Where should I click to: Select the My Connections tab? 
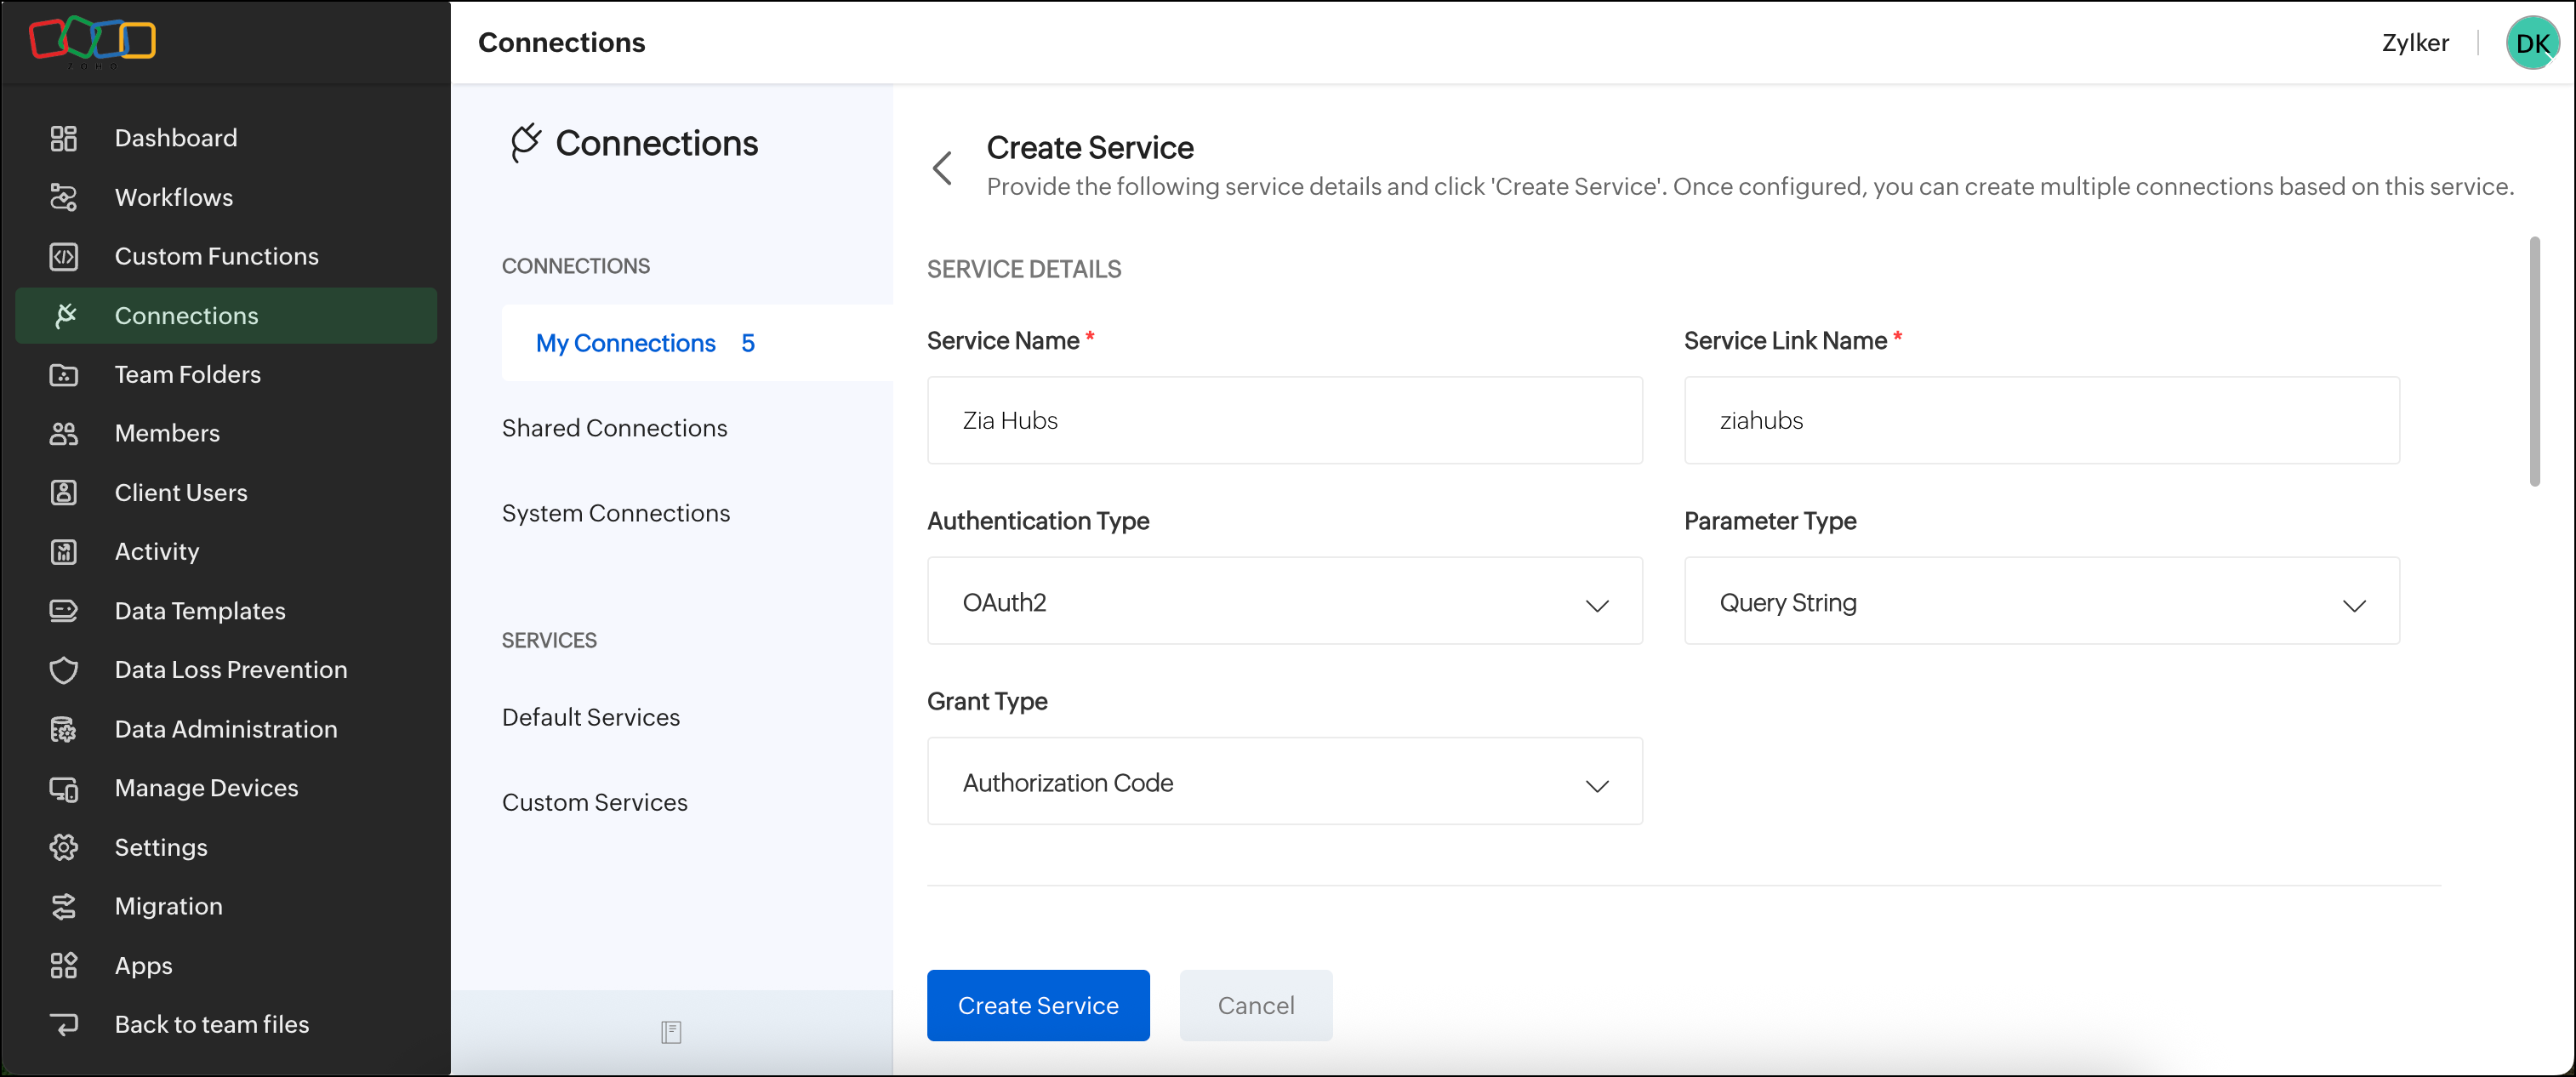[626, 343]
